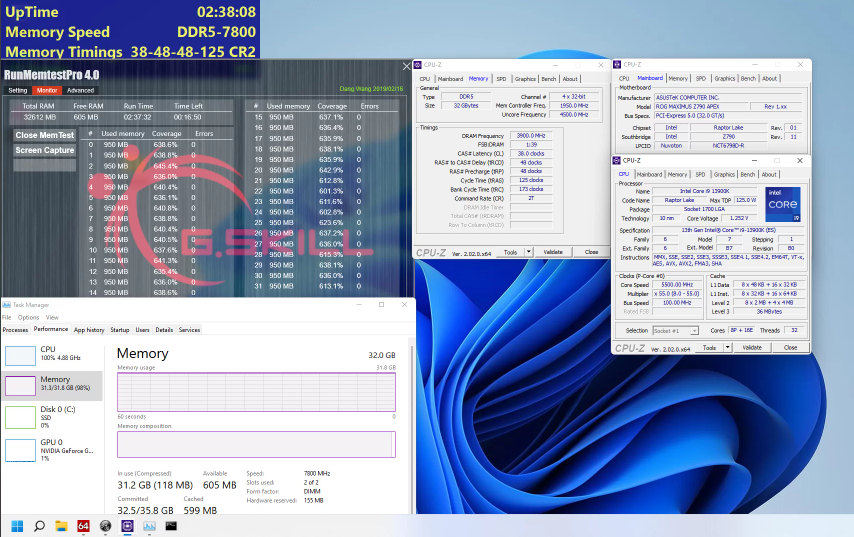Select GPU 0 performance item
Viewport: 854px width, 537px height.
pyautogui.click(x=52, y=450)
